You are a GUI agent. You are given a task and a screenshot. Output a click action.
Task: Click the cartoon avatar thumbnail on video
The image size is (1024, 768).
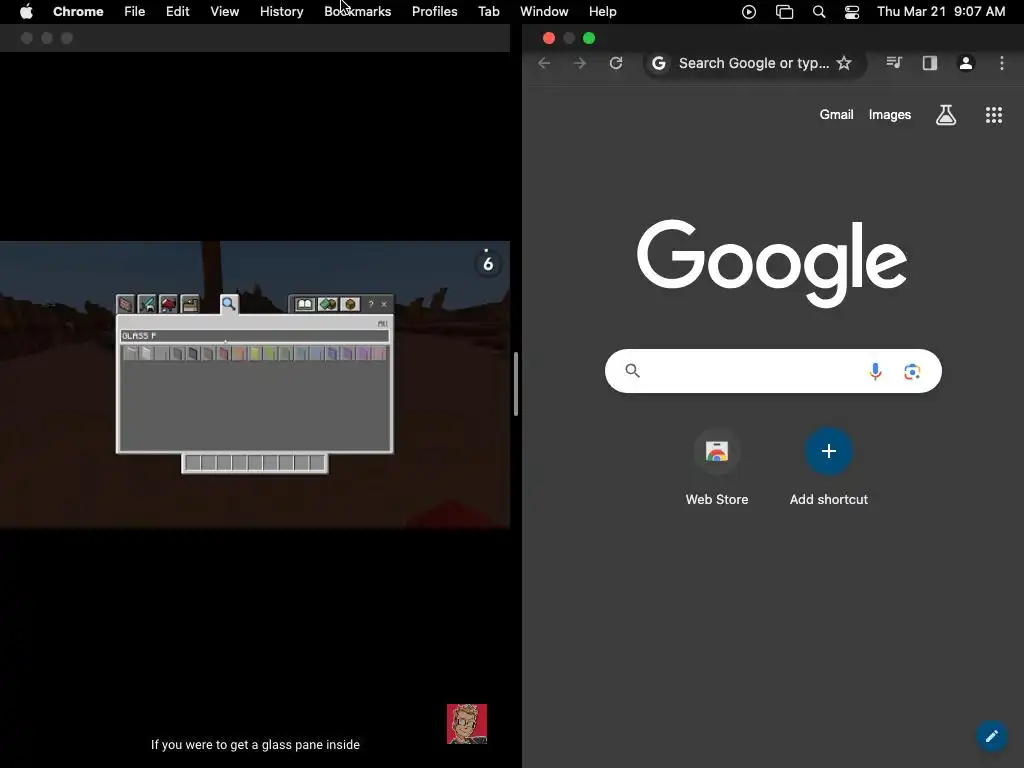pyautogui.click(x=467, y=724)
